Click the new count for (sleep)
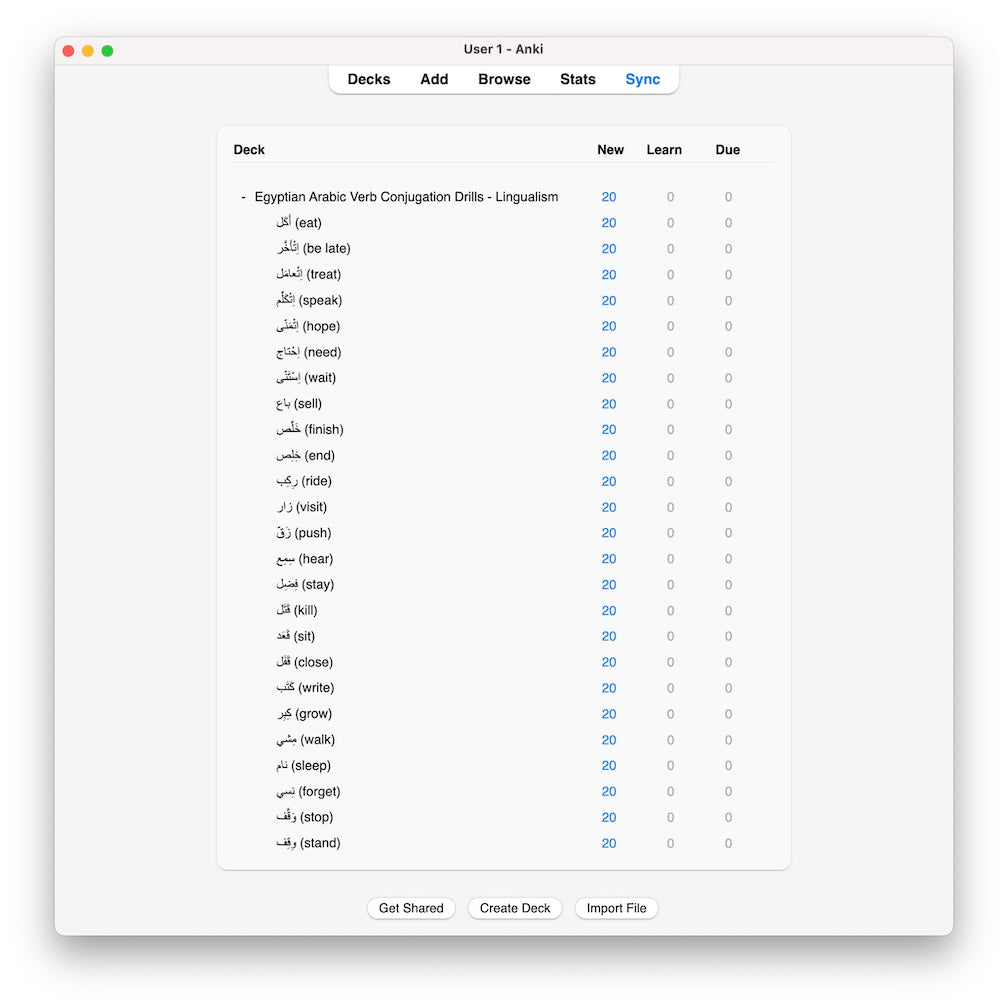 point(609,766)
